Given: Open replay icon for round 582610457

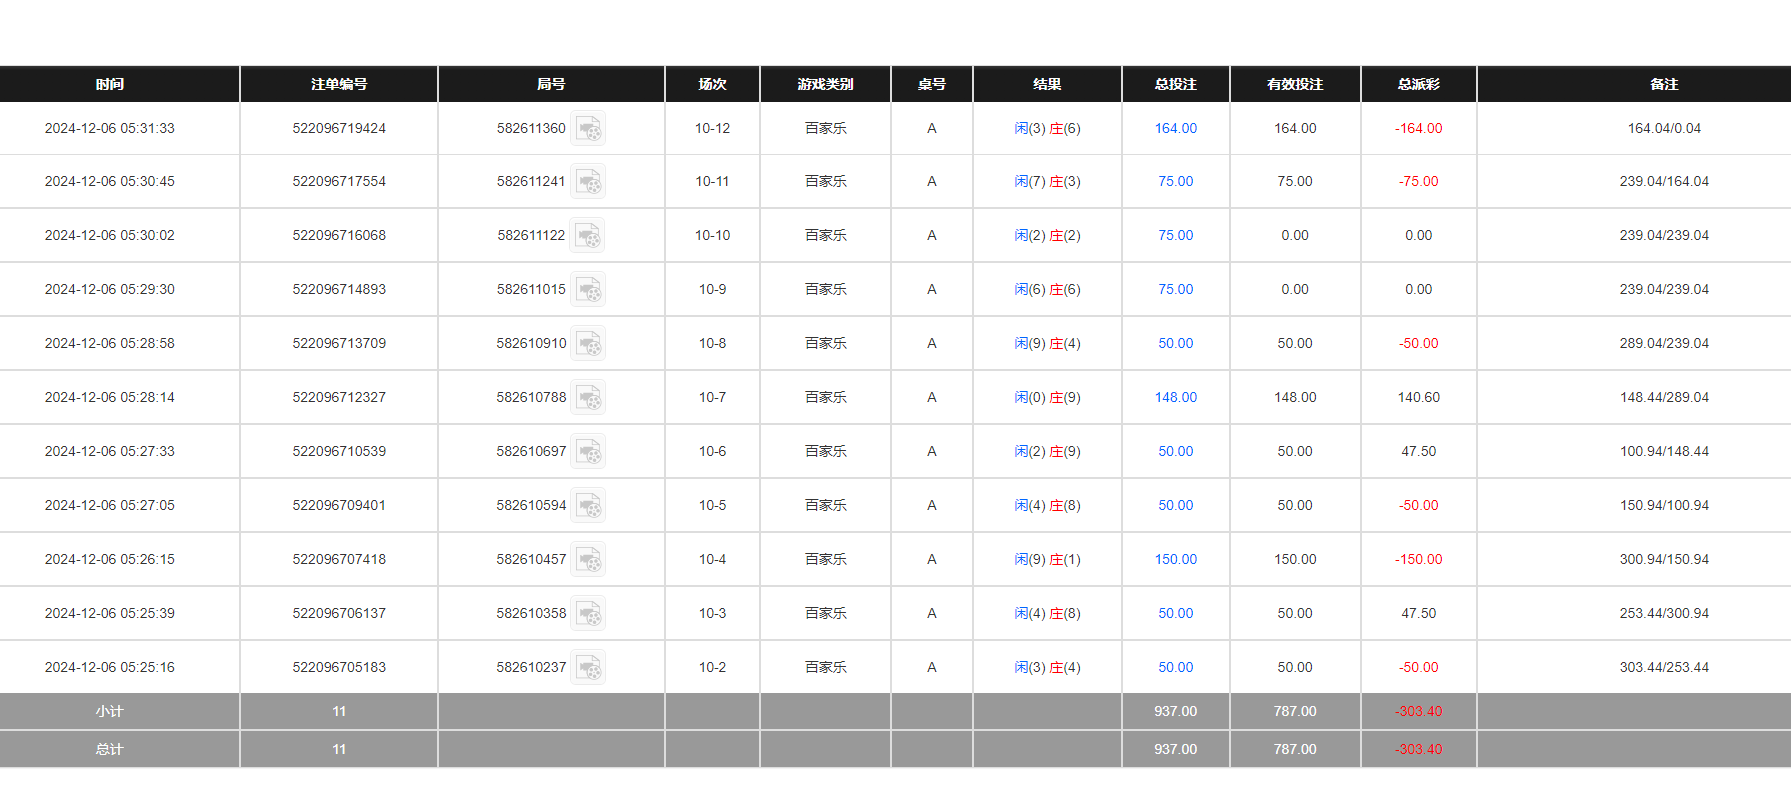Looking at the screenshot, I should 588,560.
